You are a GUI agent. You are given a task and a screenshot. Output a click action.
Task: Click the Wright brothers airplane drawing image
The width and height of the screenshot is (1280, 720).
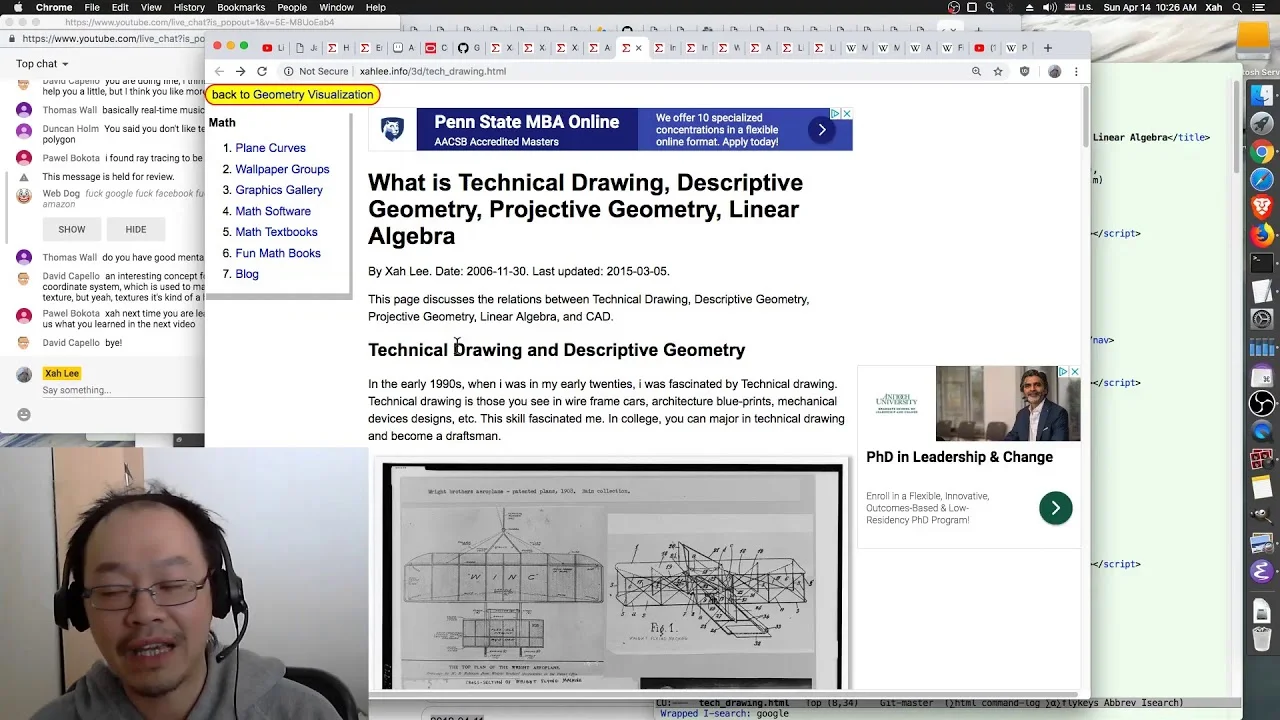click(x=613, y=576)
